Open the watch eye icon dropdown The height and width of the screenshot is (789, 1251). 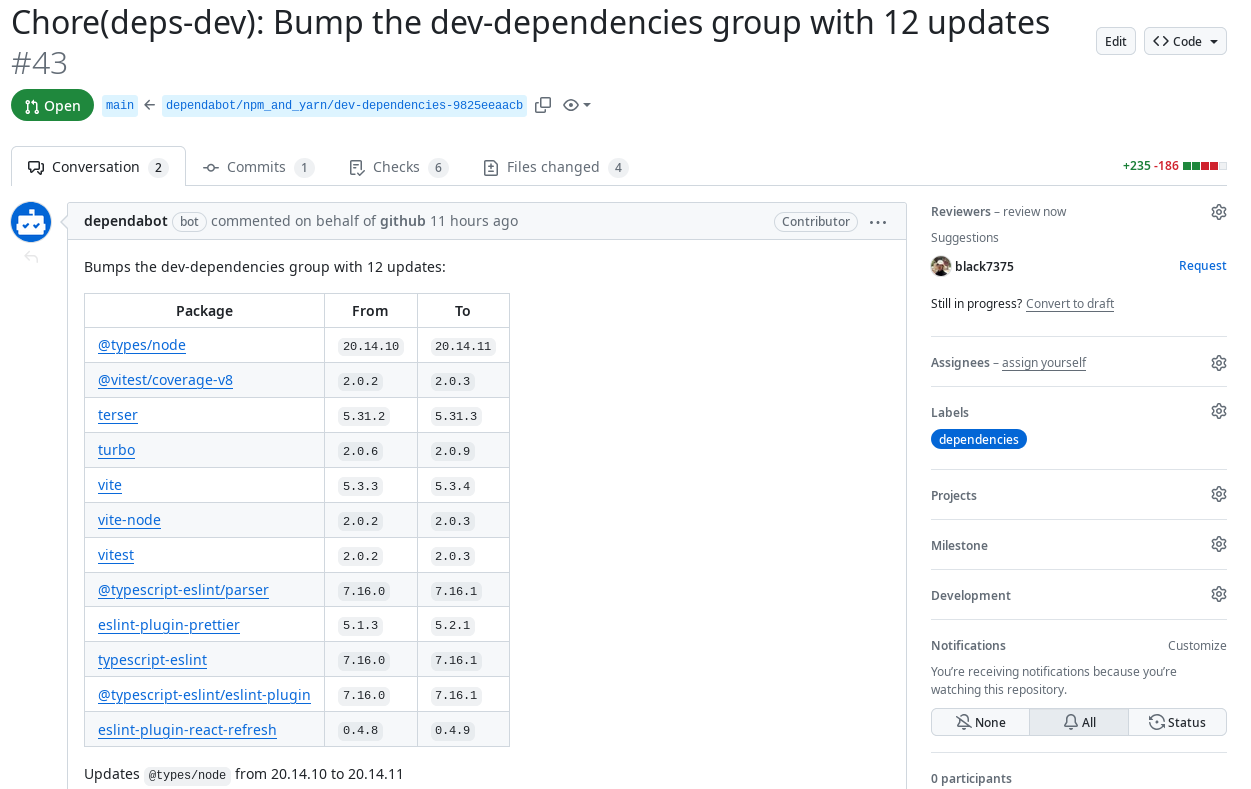pyautogui.click(x=577, y=105)
